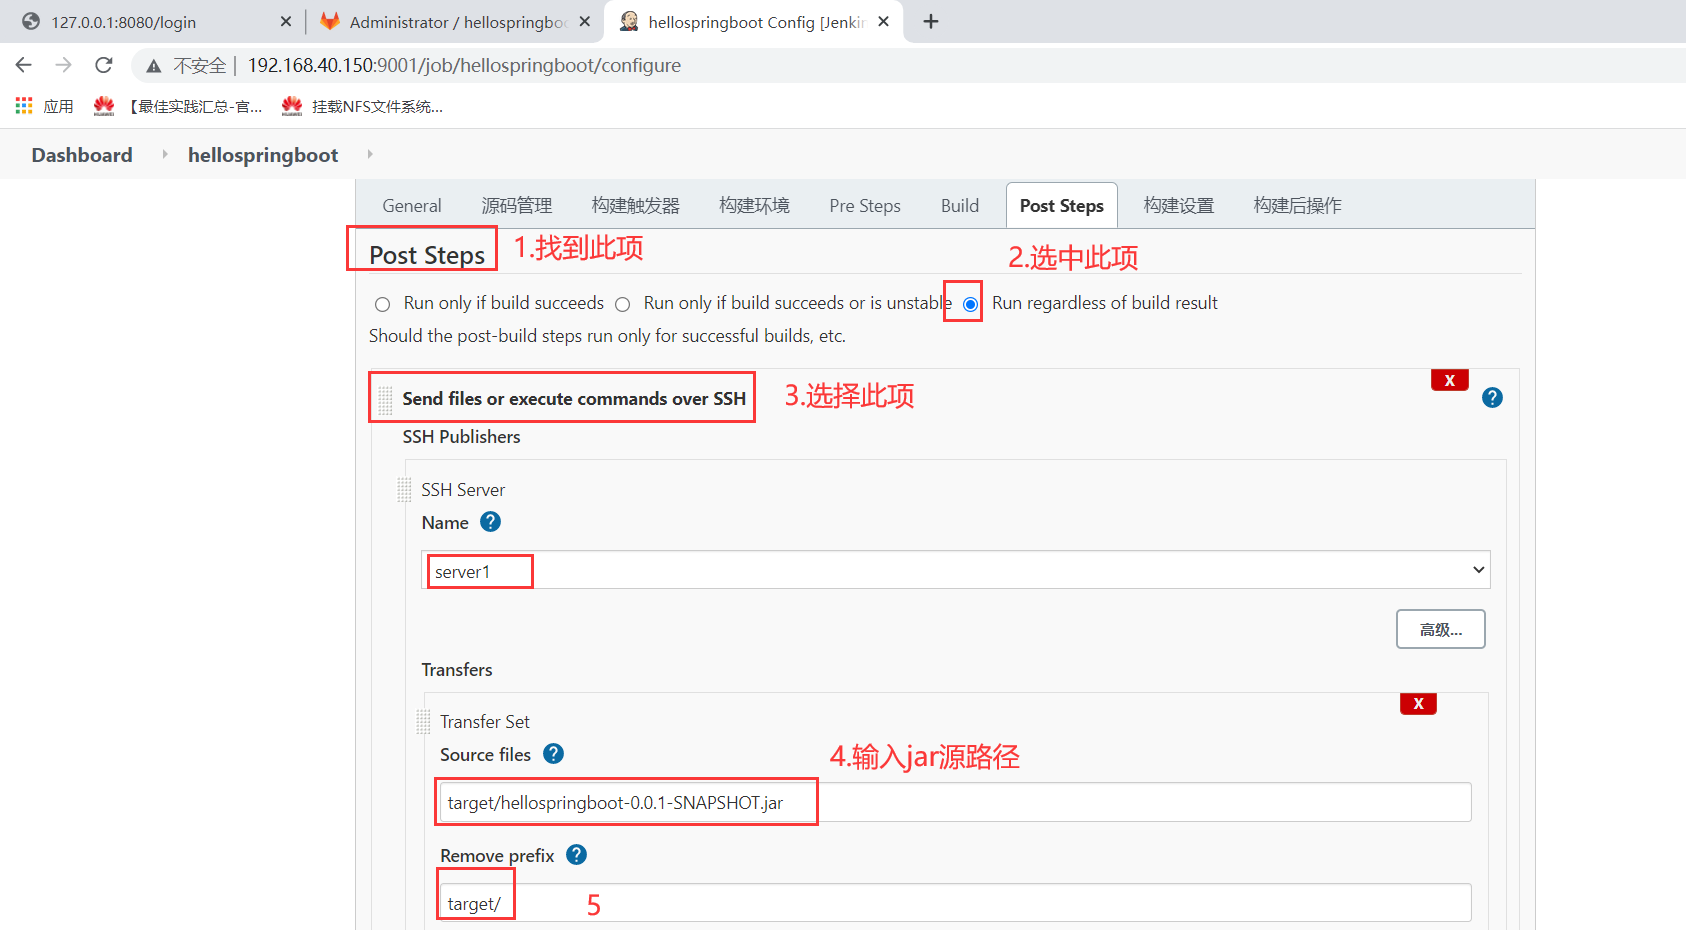The height and width of the screenshot is (930, 1686).
Task: Click the Source files input field
Action: [956, 802]
